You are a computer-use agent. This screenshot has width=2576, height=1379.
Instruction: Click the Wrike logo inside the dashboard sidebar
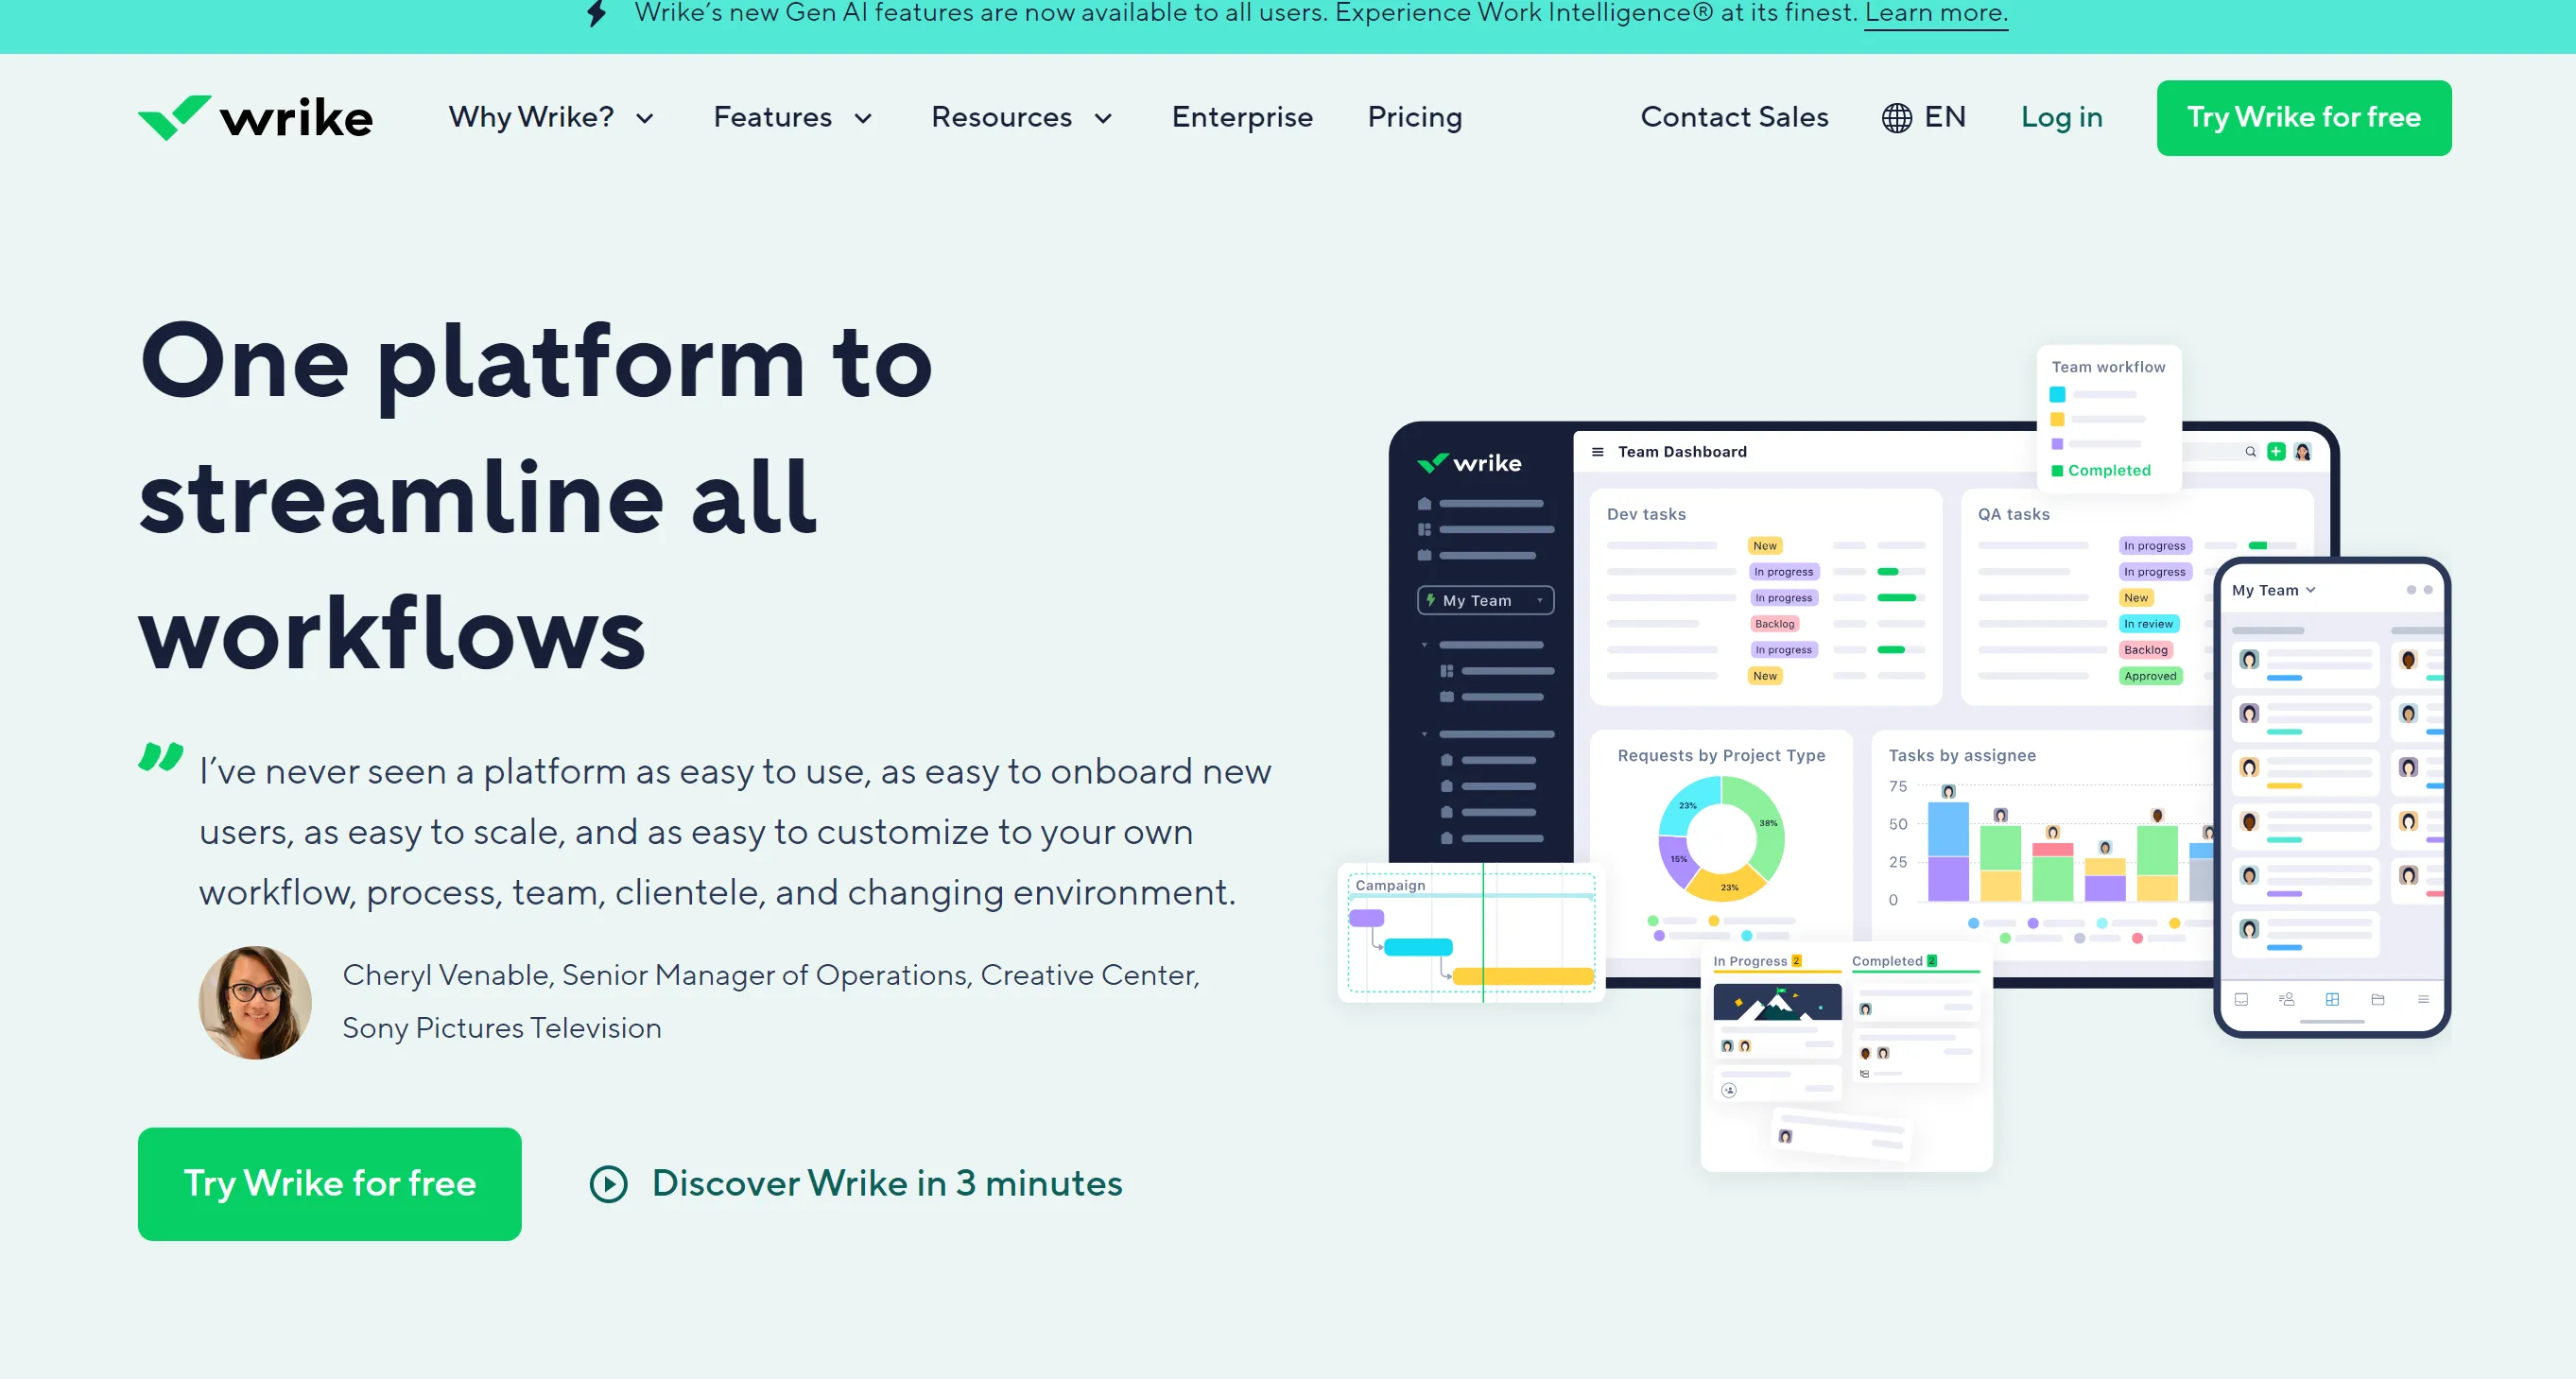click(x=1469, y=463)
